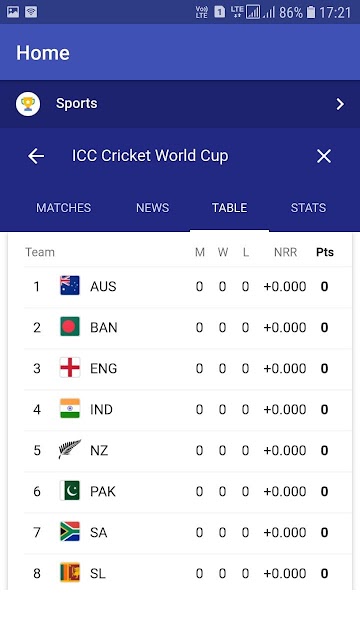Tap the Sports trophy icon
Image resolution: width=360 pixels, height=640 pixels.
[x=28, y=104]
